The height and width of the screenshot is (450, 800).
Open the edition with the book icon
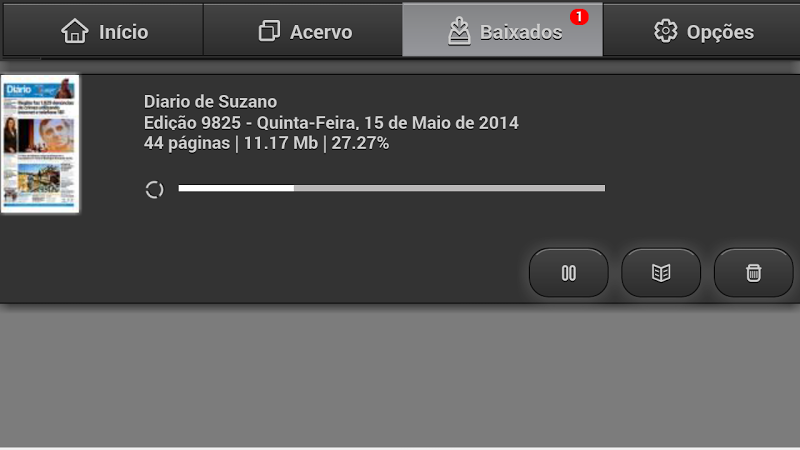point(661,273)
